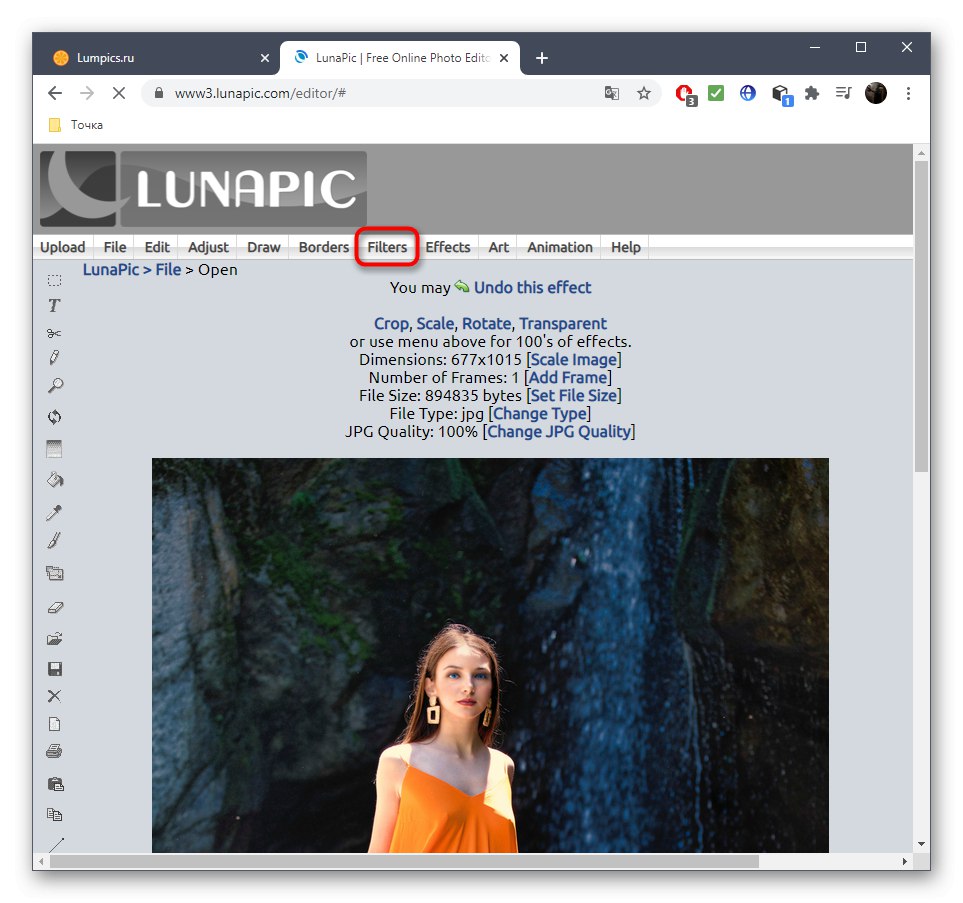Click the blank page icon
The image size is (963, 903).
click(x=55, y=724)
